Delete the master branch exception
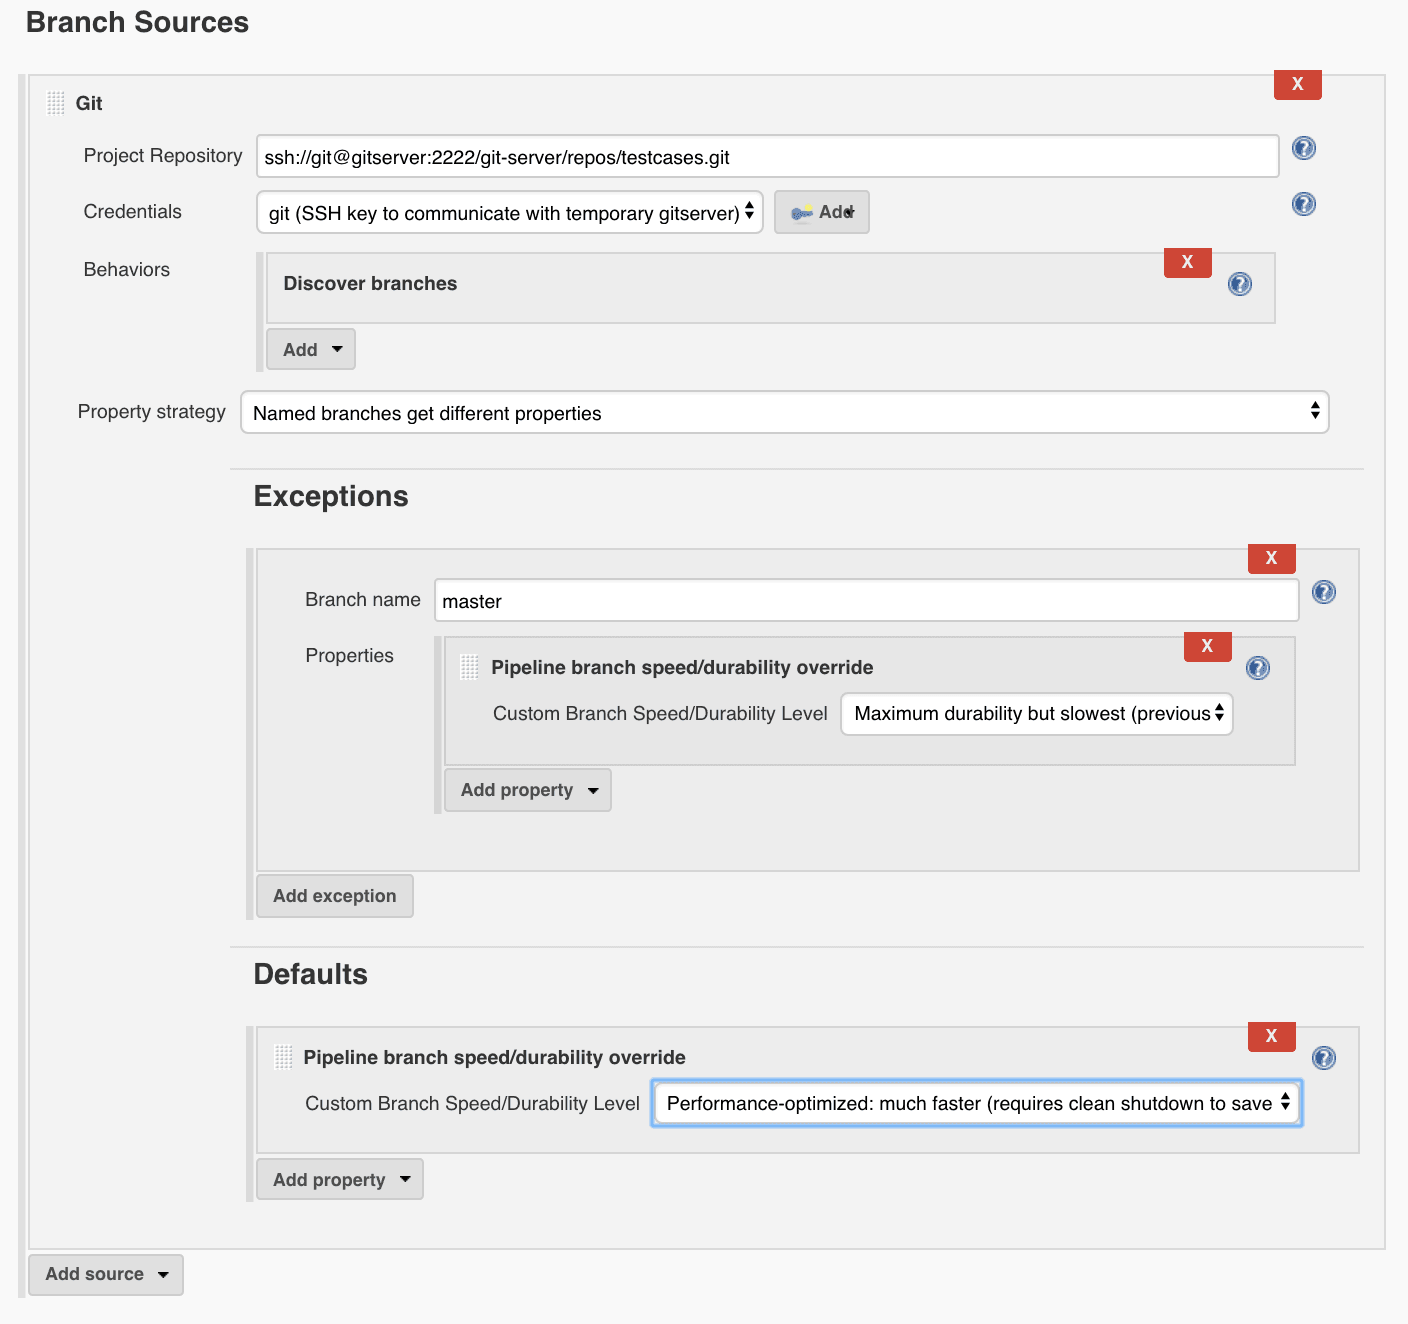1408x1324 pixels. [x=1271, y=558]
